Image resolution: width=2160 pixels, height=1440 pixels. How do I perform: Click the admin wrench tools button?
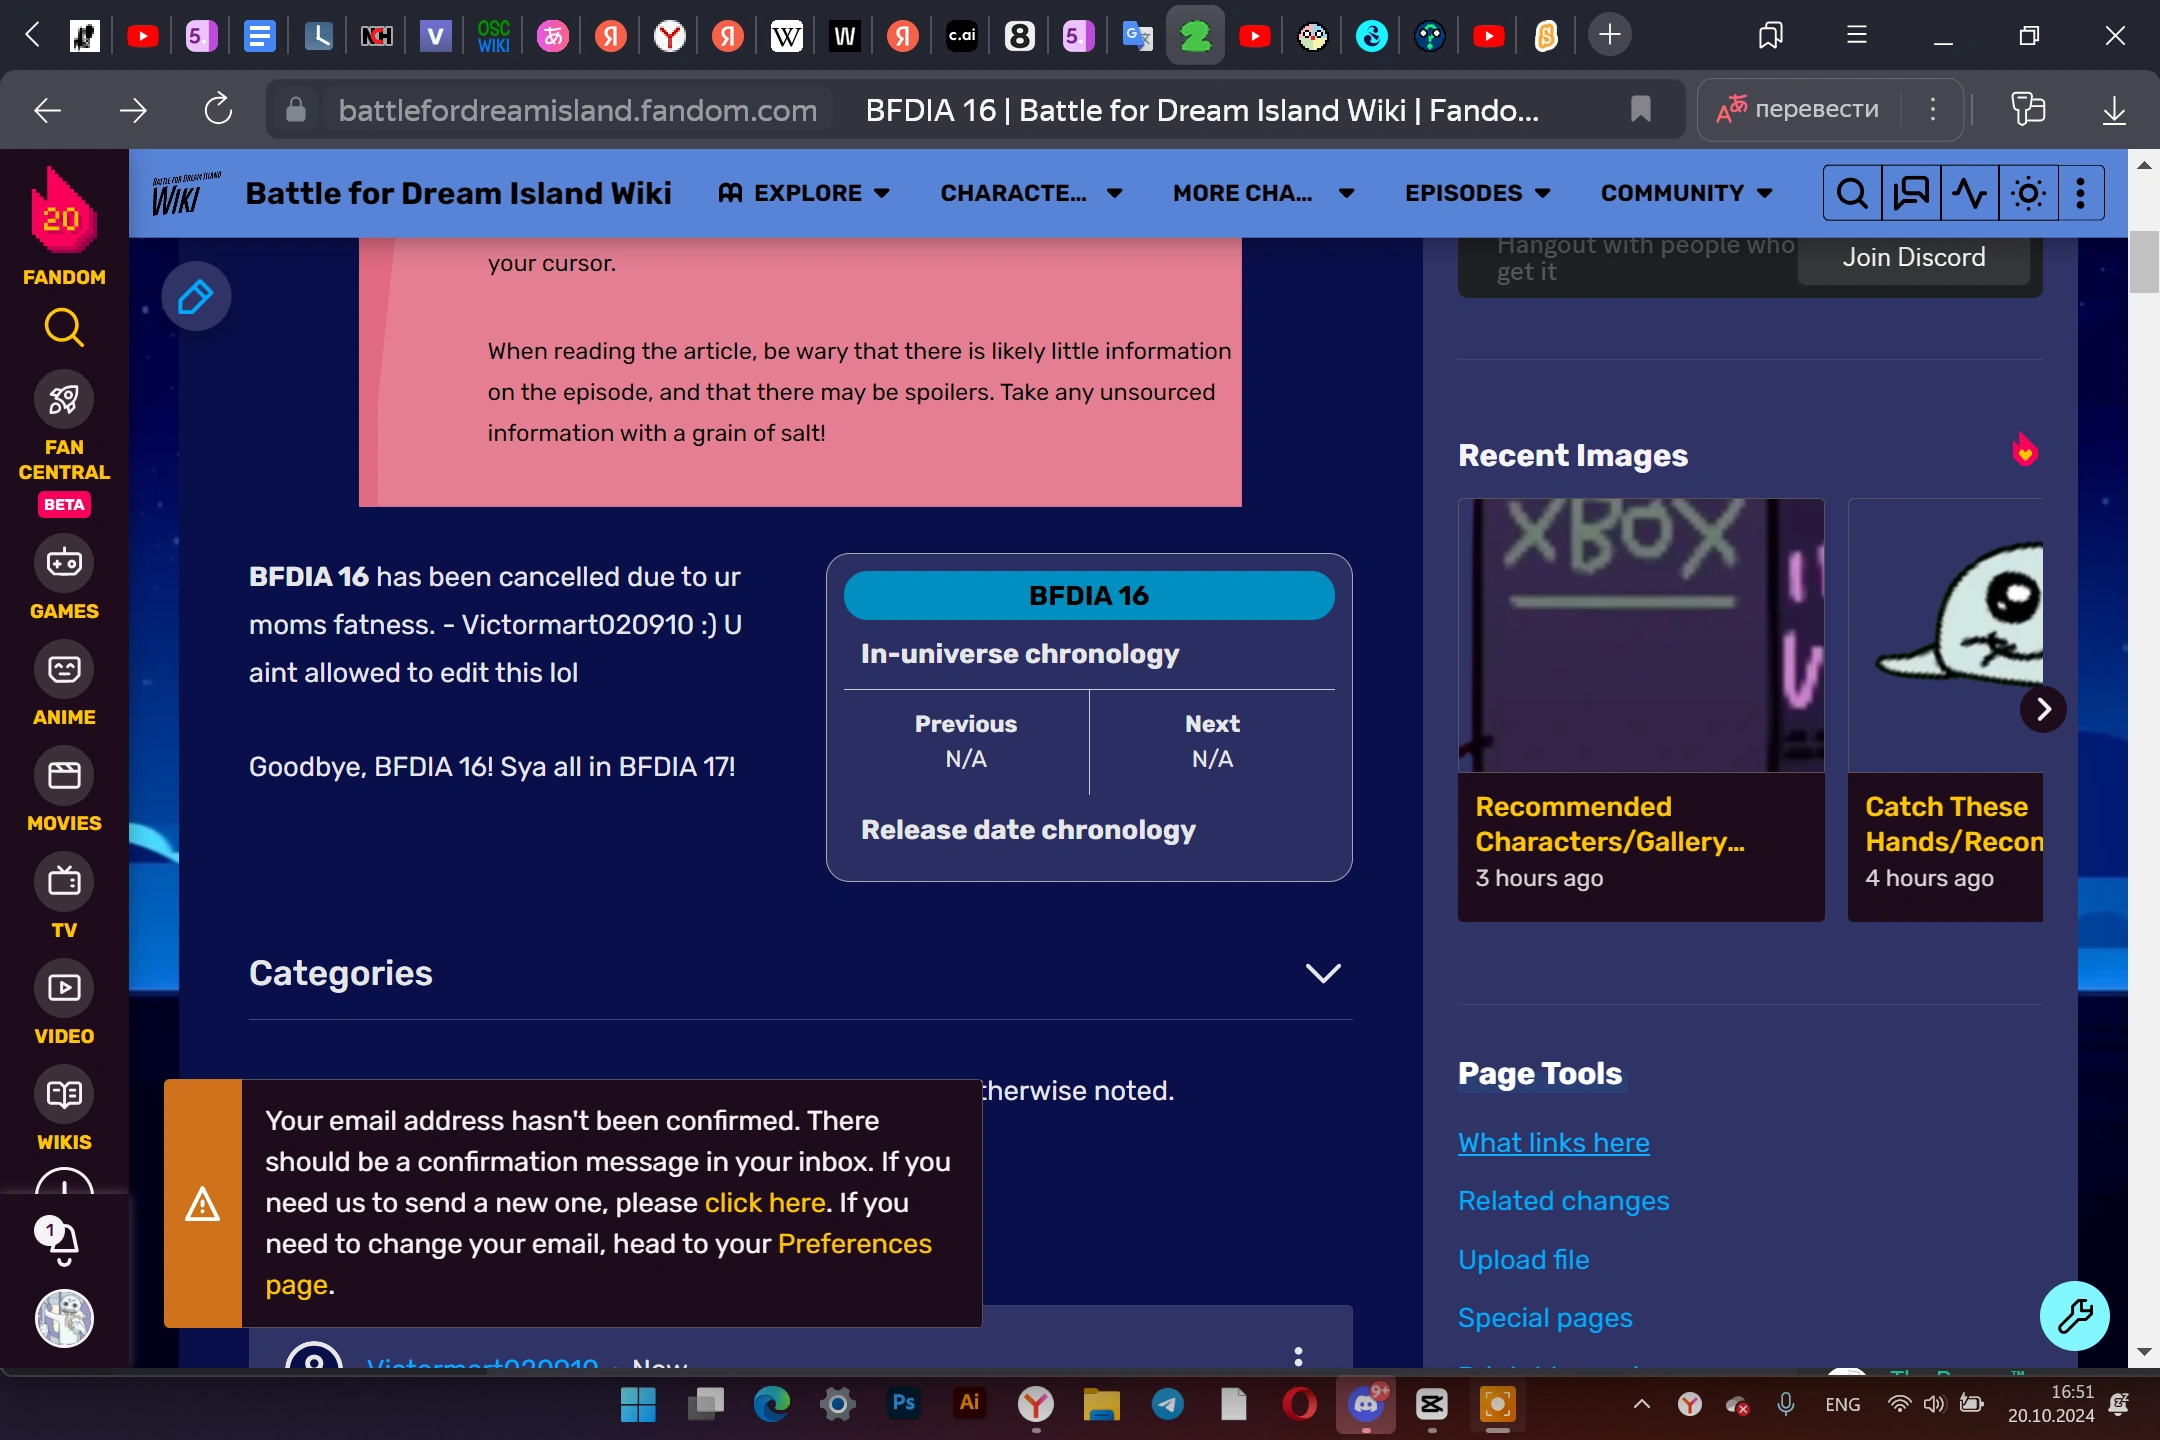point(2074,1316)
